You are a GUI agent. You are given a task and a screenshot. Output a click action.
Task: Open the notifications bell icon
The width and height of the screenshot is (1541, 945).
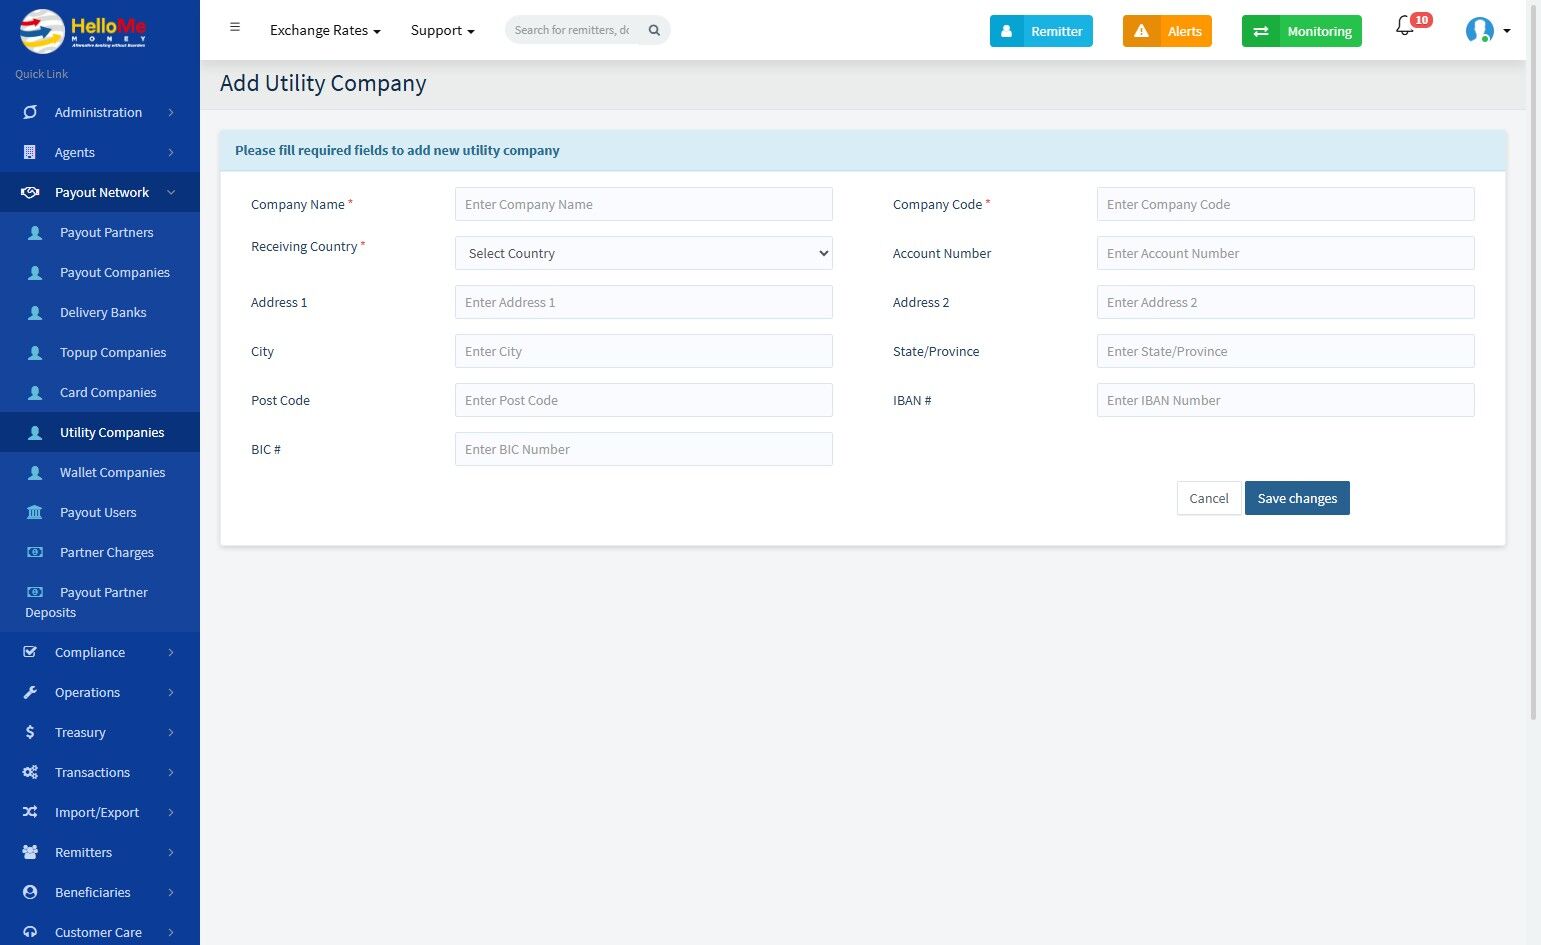pyautogui.click(x=1405, y=27)
